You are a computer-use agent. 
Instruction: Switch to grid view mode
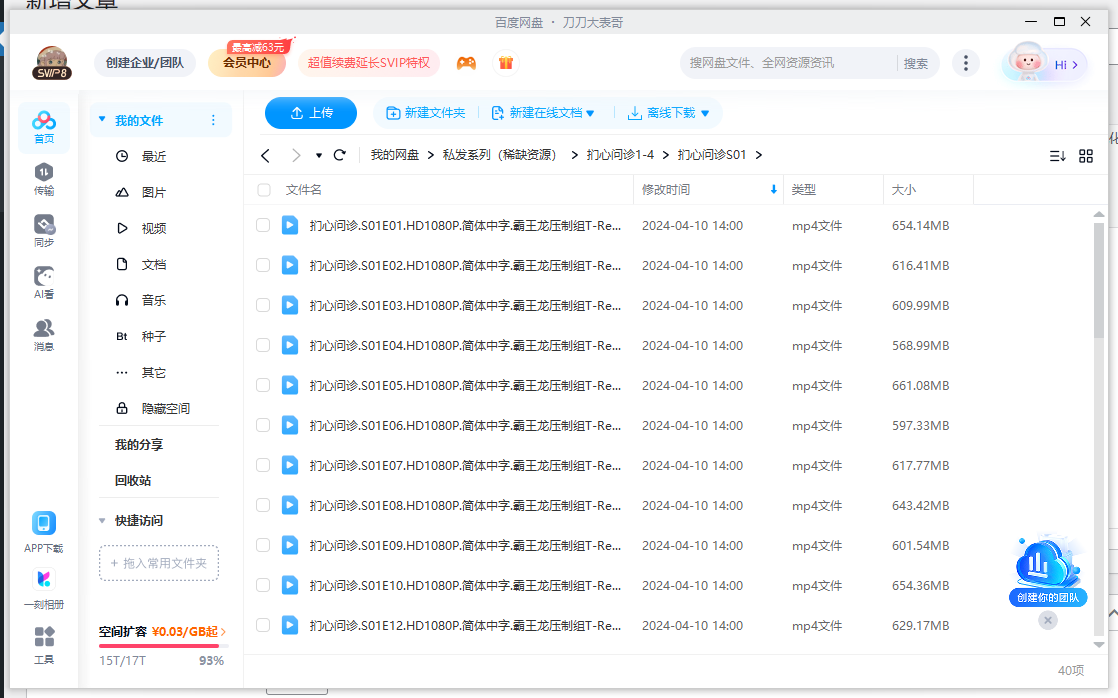point(1086,155)
